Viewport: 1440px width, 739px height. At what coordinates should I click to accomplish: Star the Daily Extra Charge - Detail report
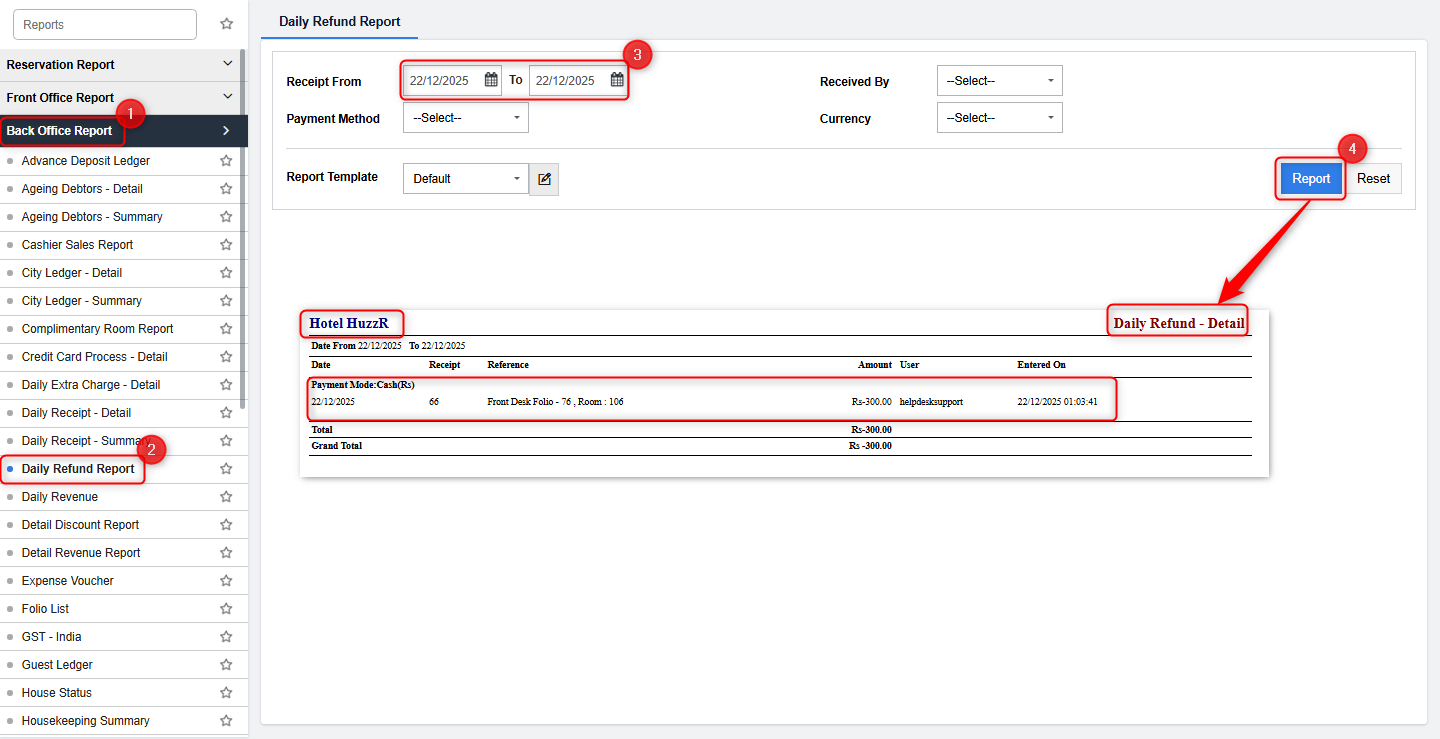click(226, 384)
